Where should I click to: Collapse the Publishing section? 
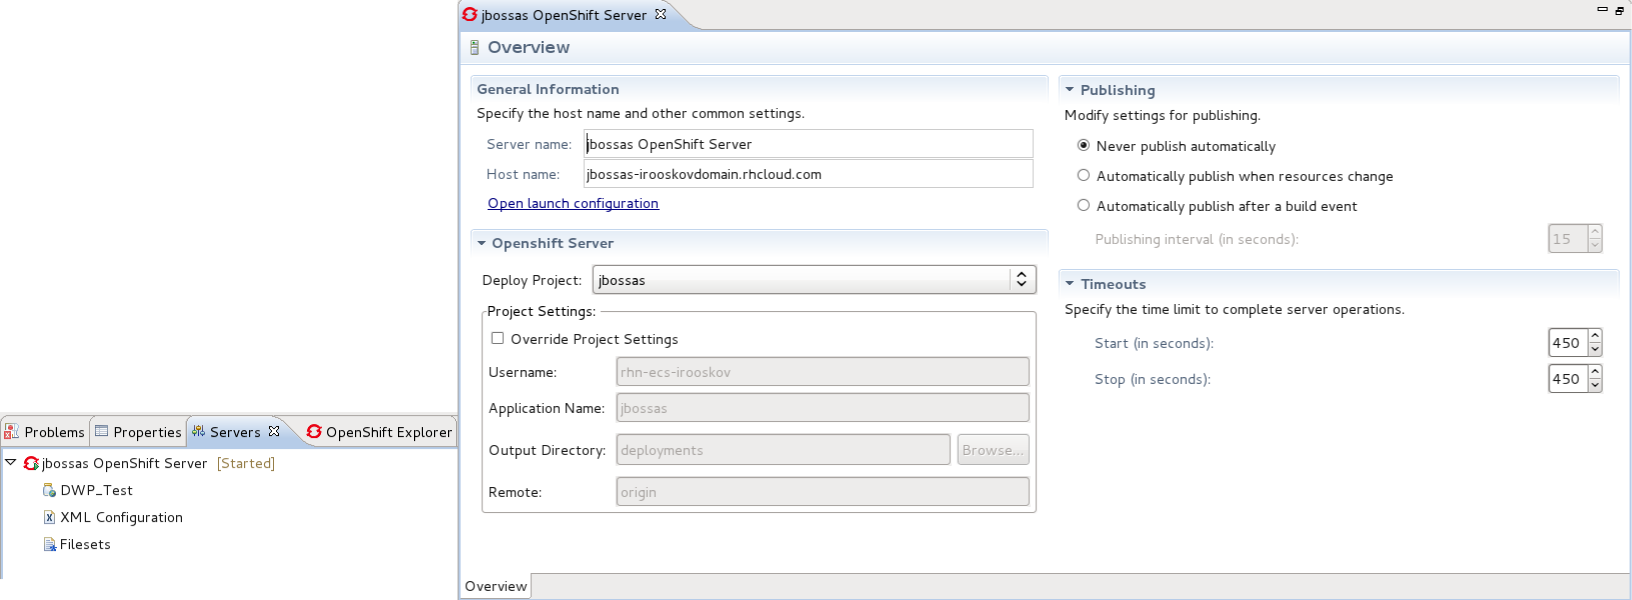pos(1069,90)
